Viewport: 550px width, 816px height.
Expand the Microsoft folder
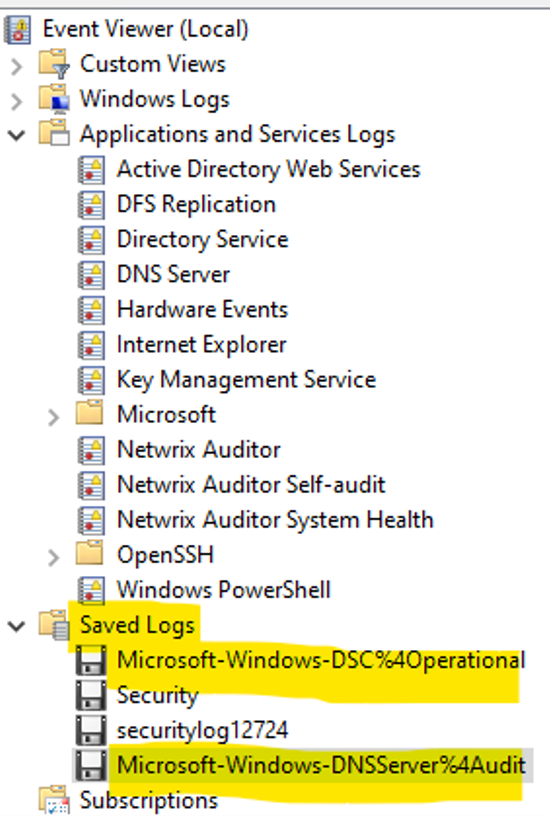click(x=54, y=417)
